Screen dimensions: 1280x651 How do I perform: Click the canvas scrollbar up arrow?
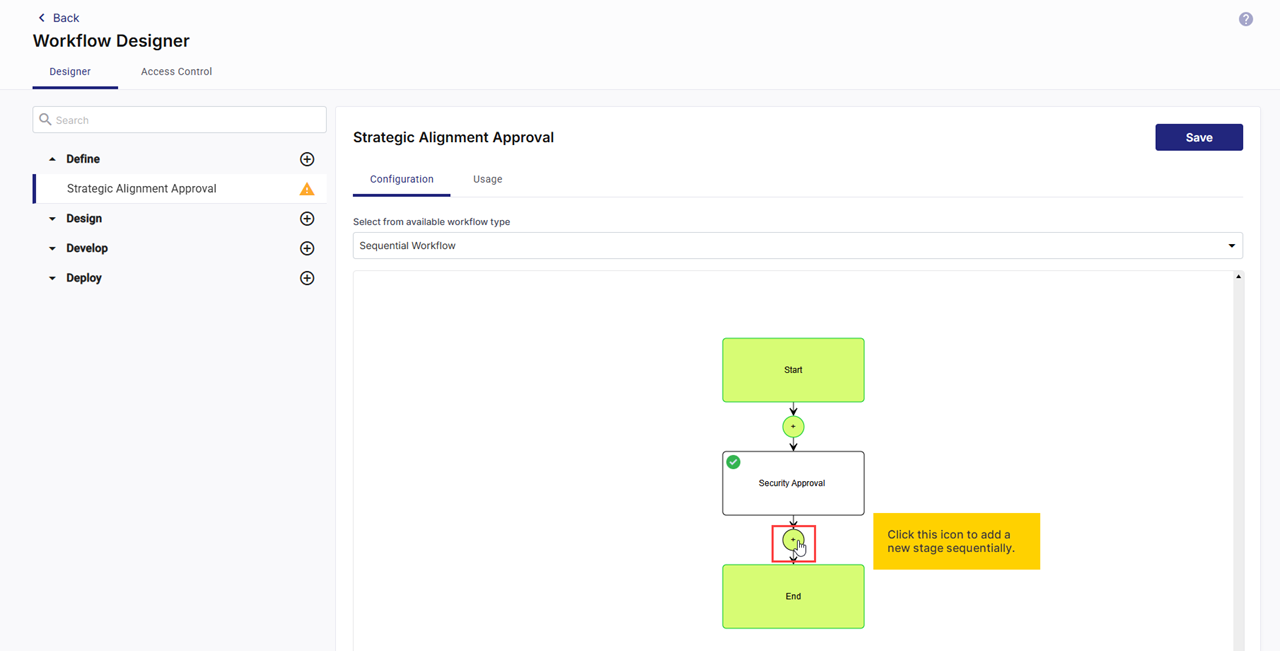click(x=1238, y=277)
